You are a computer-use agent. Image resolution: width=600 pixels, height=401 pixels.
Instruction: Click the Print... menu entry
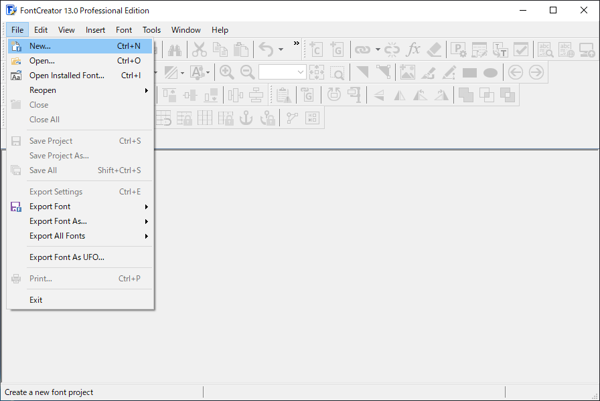pyautogui.click(x=80, y=279)
